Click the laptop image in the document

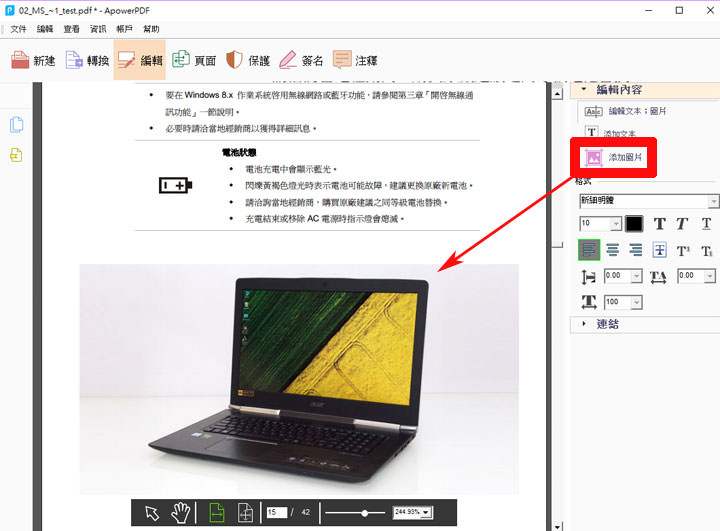[x=299, y=379]
